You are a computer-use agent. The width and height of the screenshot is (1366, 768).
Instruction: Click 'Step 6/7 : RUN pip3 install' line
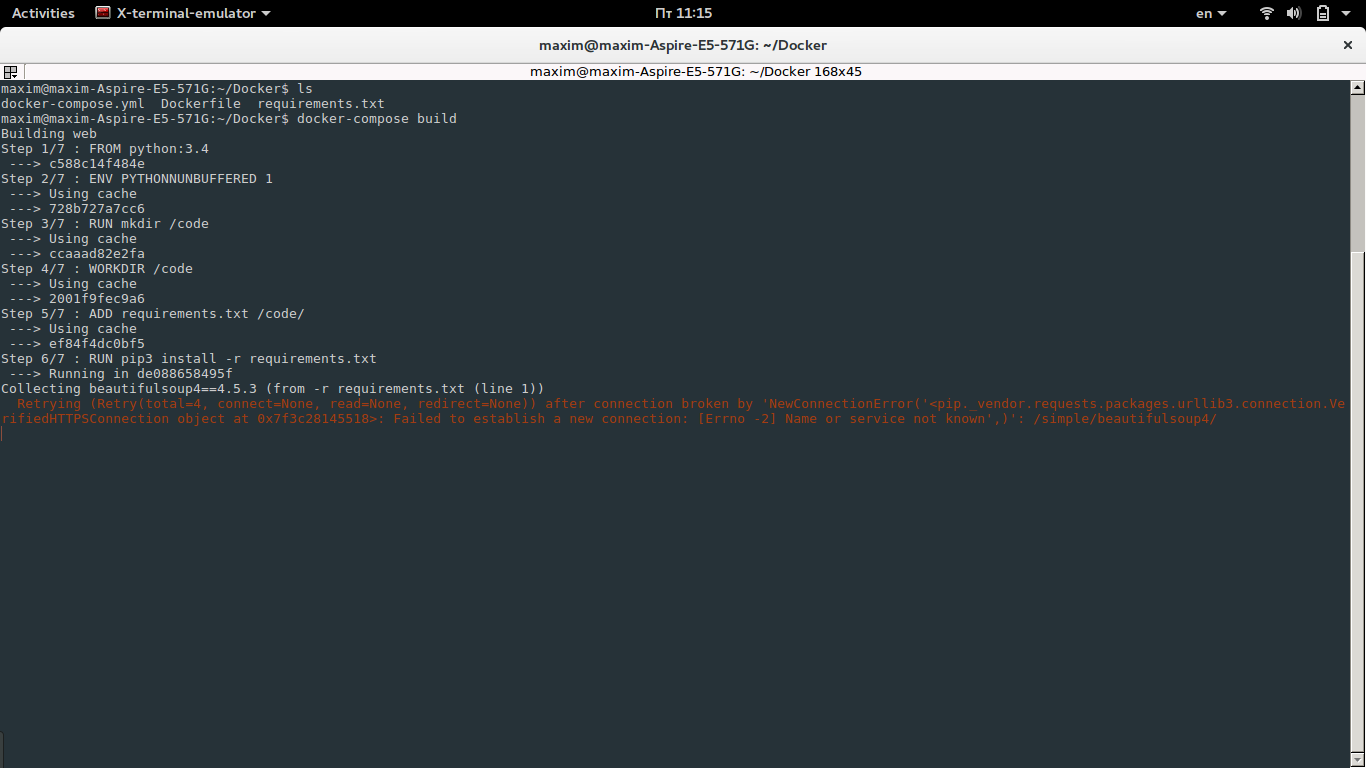189,359
